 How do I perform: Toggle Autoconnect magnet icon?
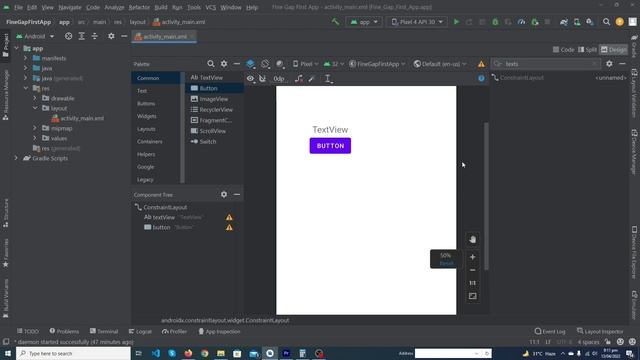pyautogui.click(x=262, y=78)
